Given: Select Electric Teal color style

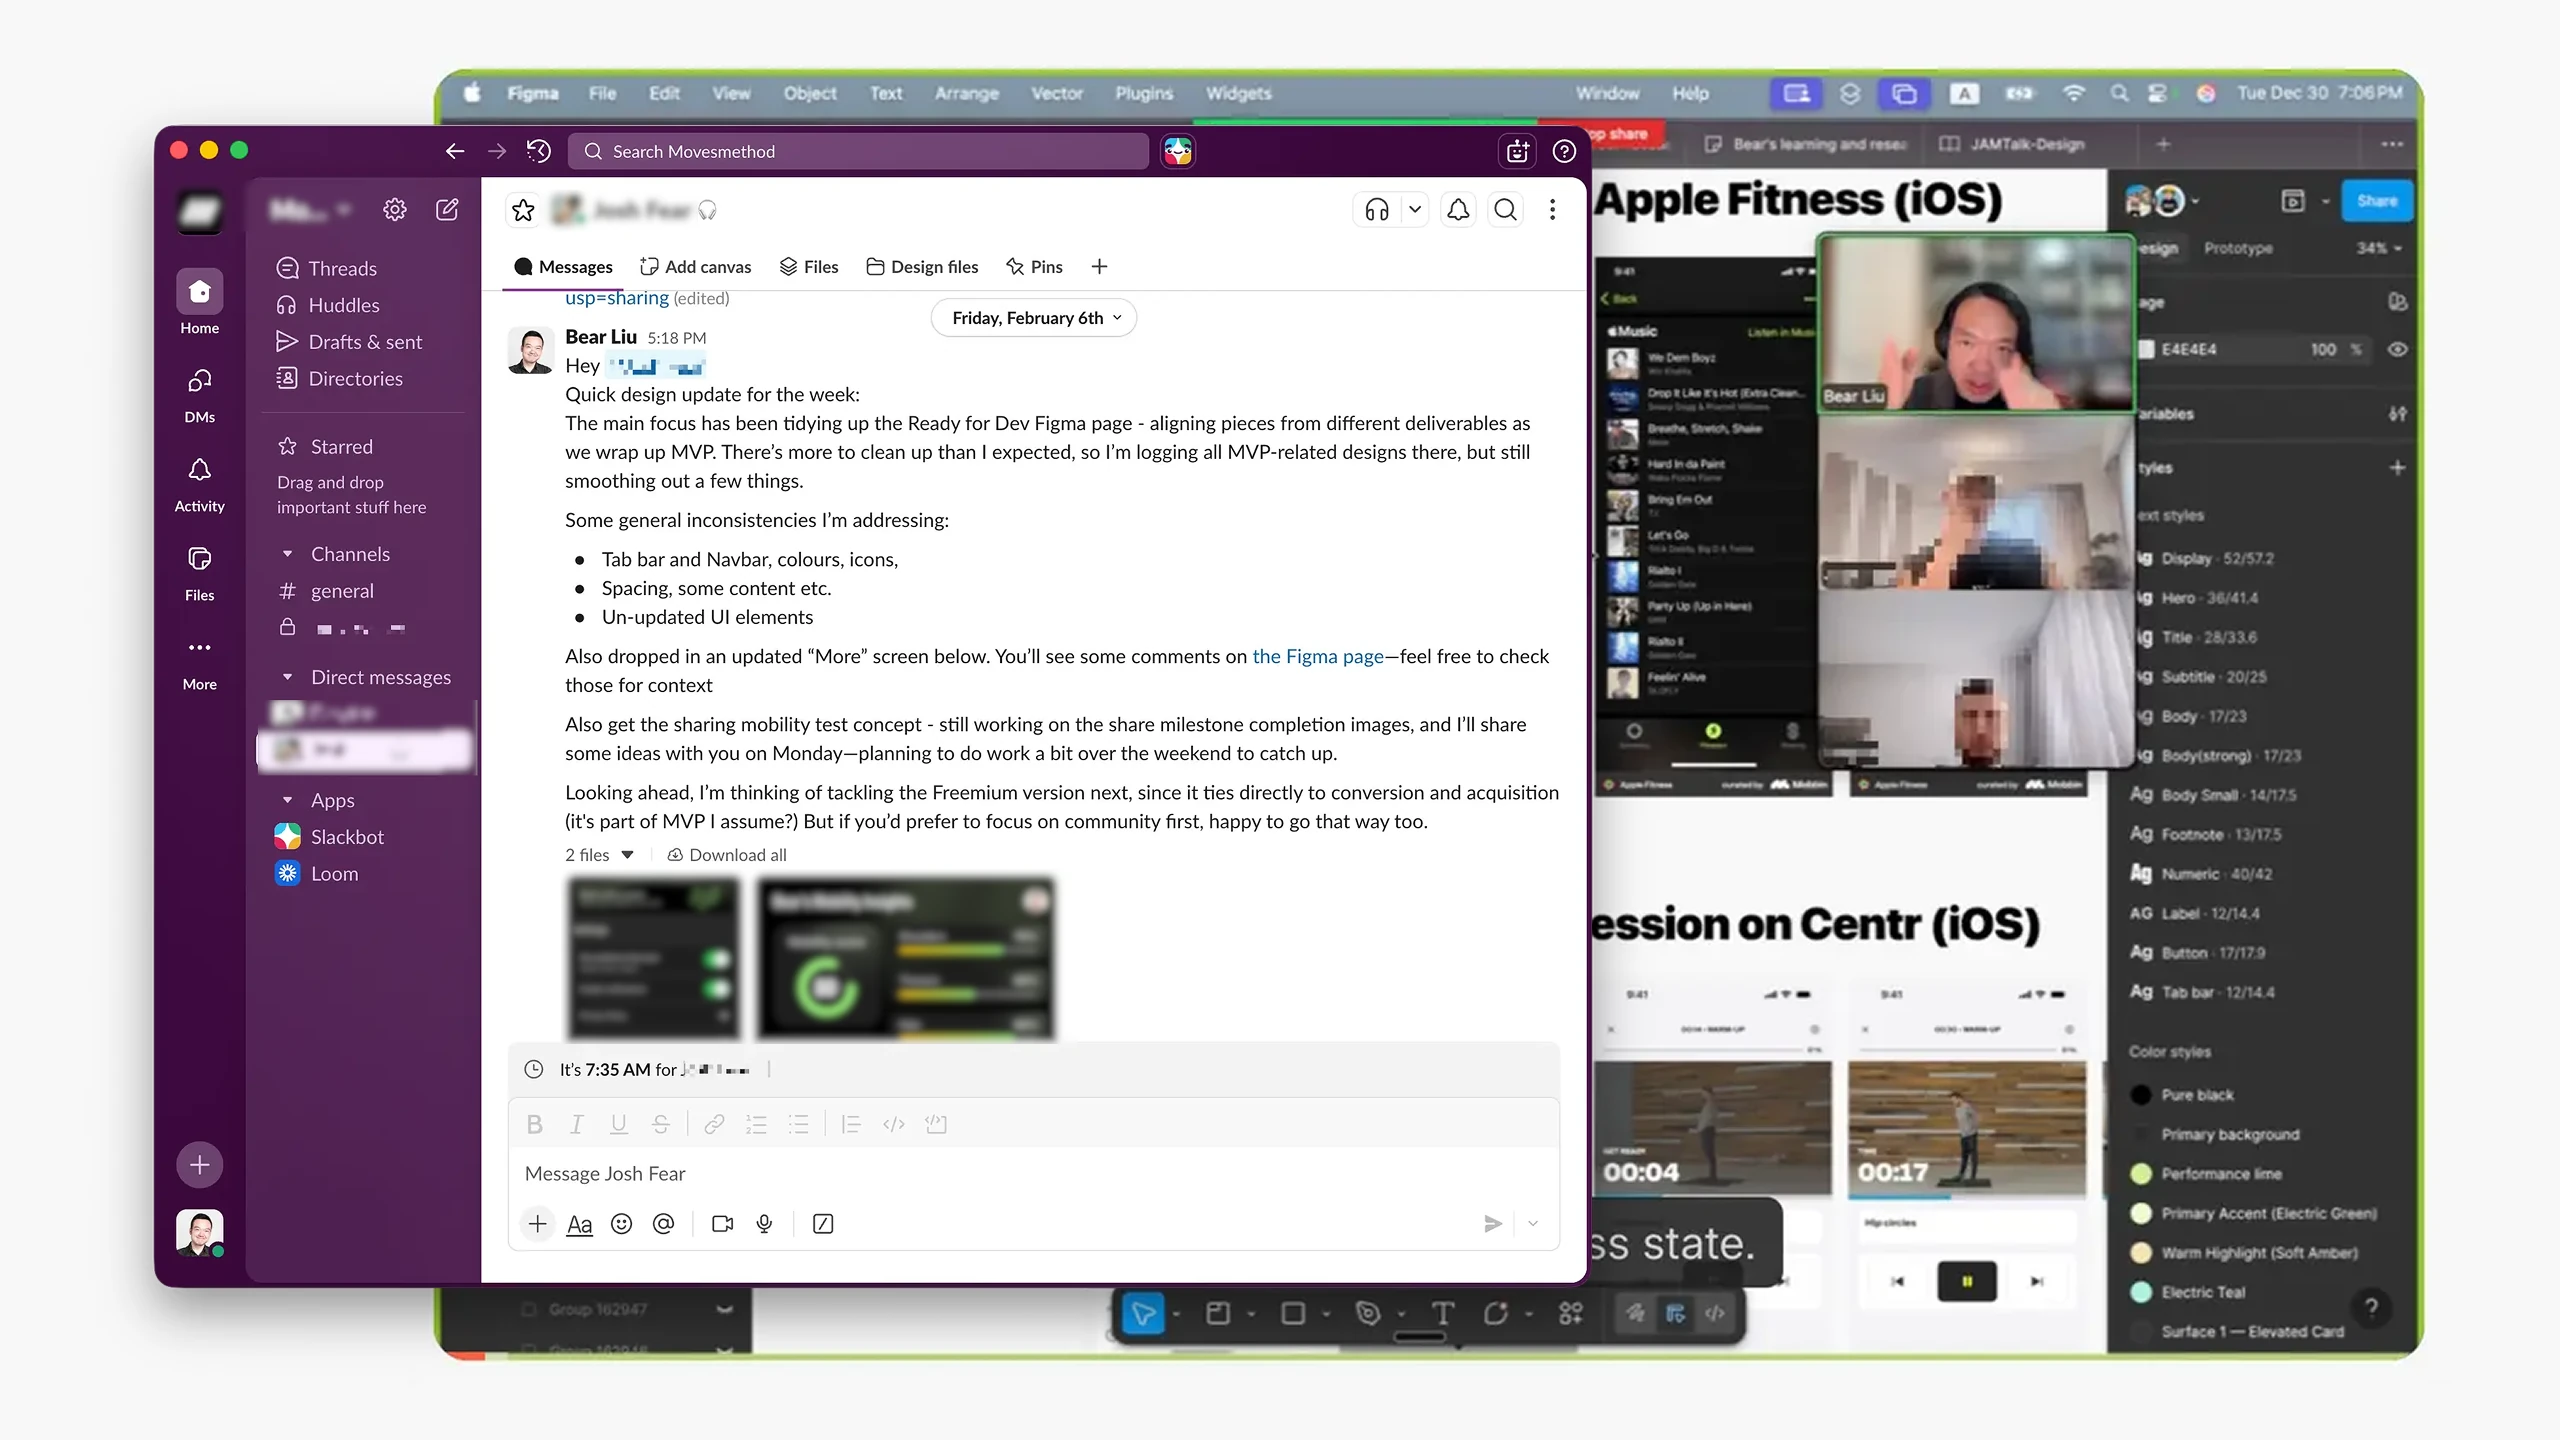Looking at the screenshot, I should (2203, 1292).
